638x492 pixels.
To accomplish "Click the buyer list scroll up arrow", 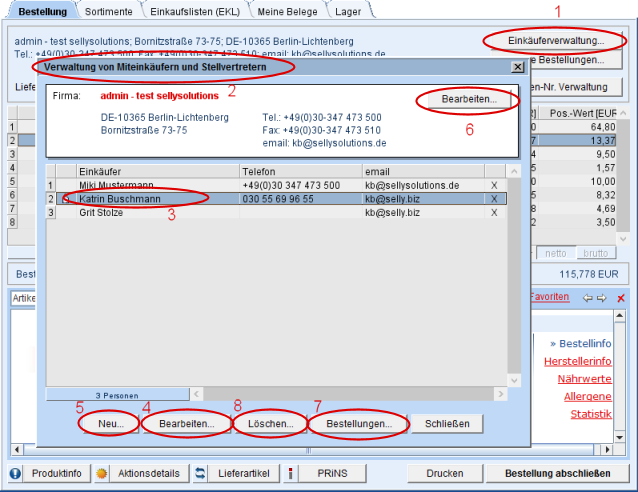I will pos(514,171).
